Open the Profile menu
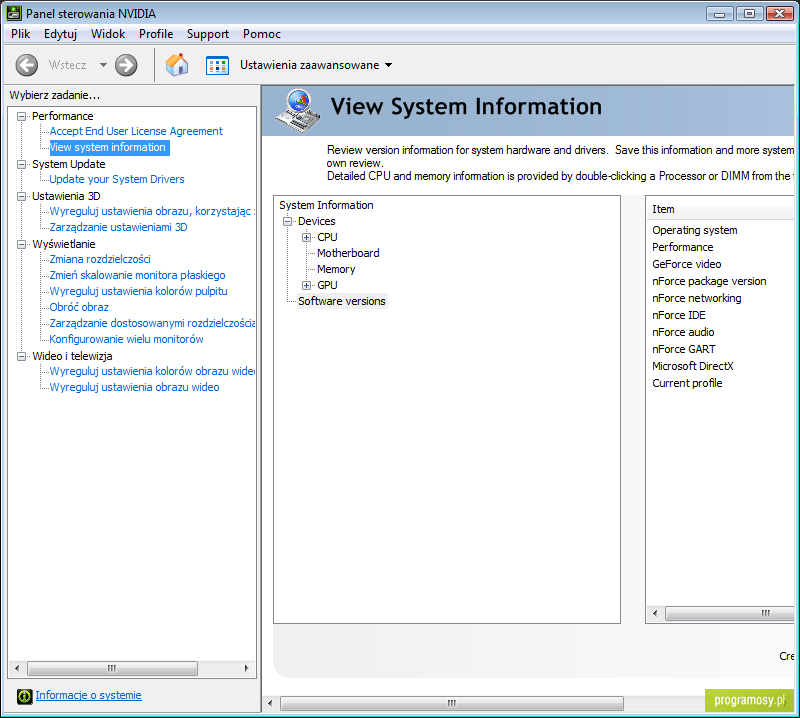 (156, 34)
